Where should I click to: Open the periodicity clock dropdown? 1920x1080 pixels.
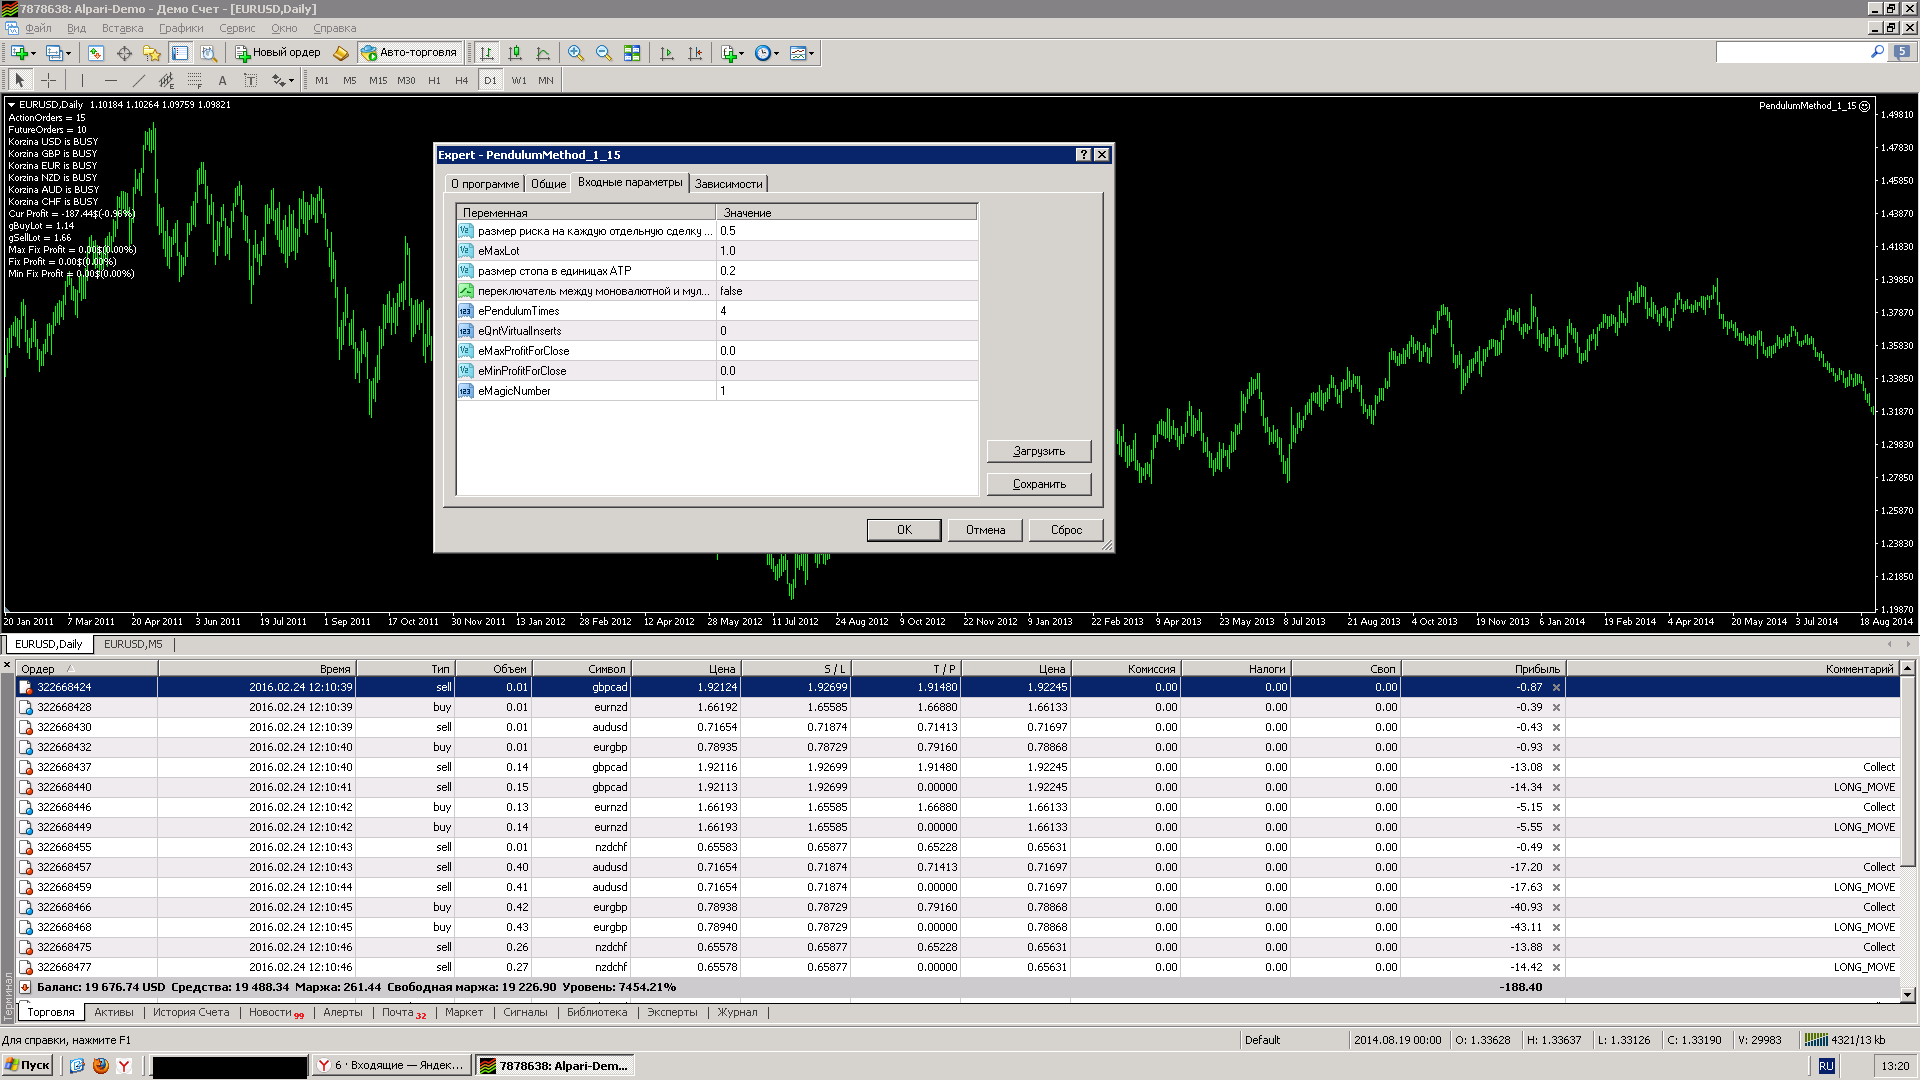(767, 53)
